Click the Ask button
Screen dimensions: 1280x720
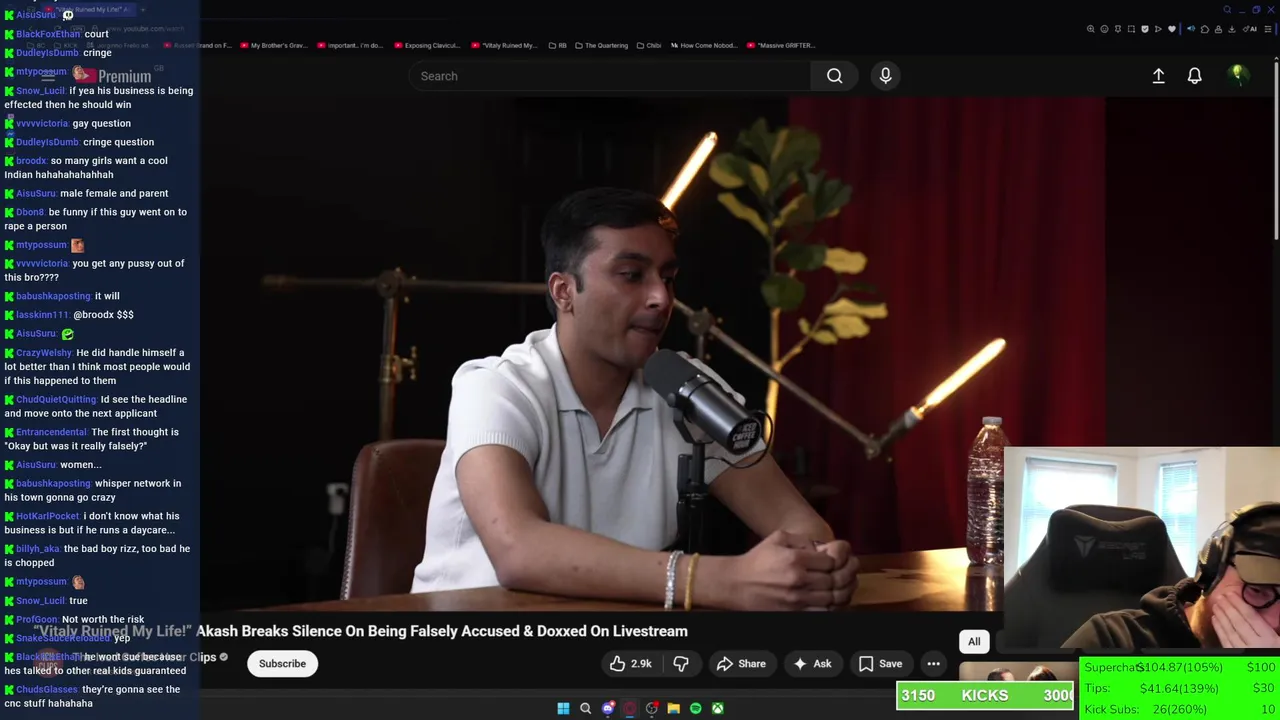pyautogui.click(x=812, y=663)
